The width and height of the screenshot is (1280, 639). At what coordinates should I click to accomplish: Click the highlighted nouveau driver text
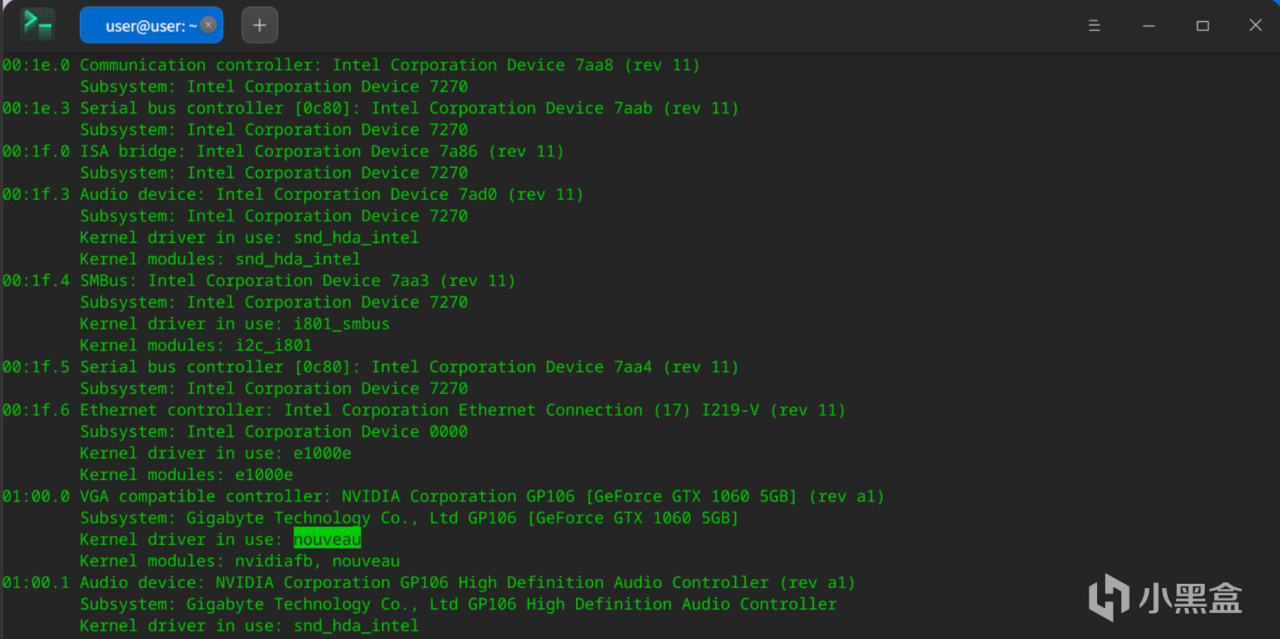[327, 539]
